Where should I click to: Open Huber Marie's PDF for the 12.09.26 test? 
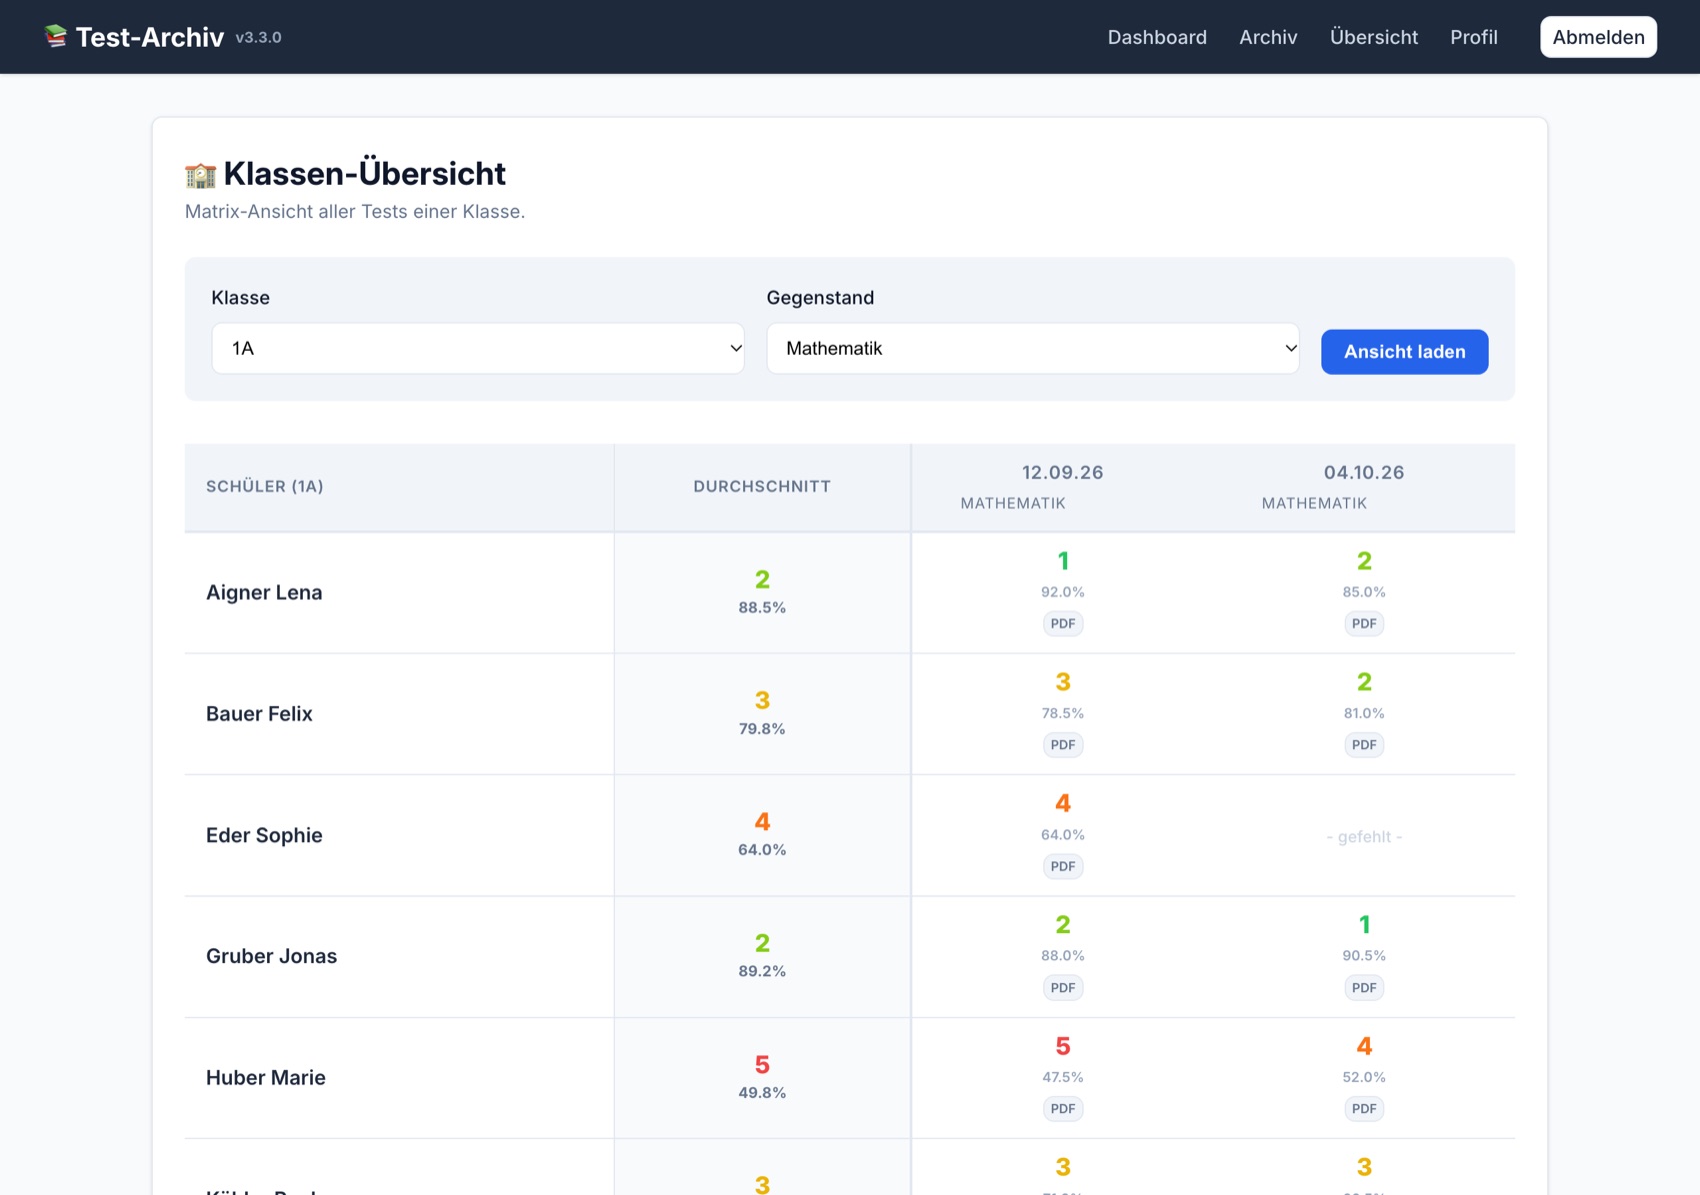1063,1109
